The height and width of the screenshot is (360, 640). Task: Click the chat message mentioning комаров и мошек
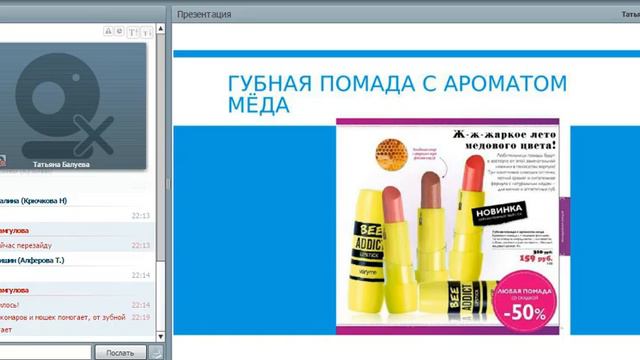pyautogui.click(x=62, y=317)
